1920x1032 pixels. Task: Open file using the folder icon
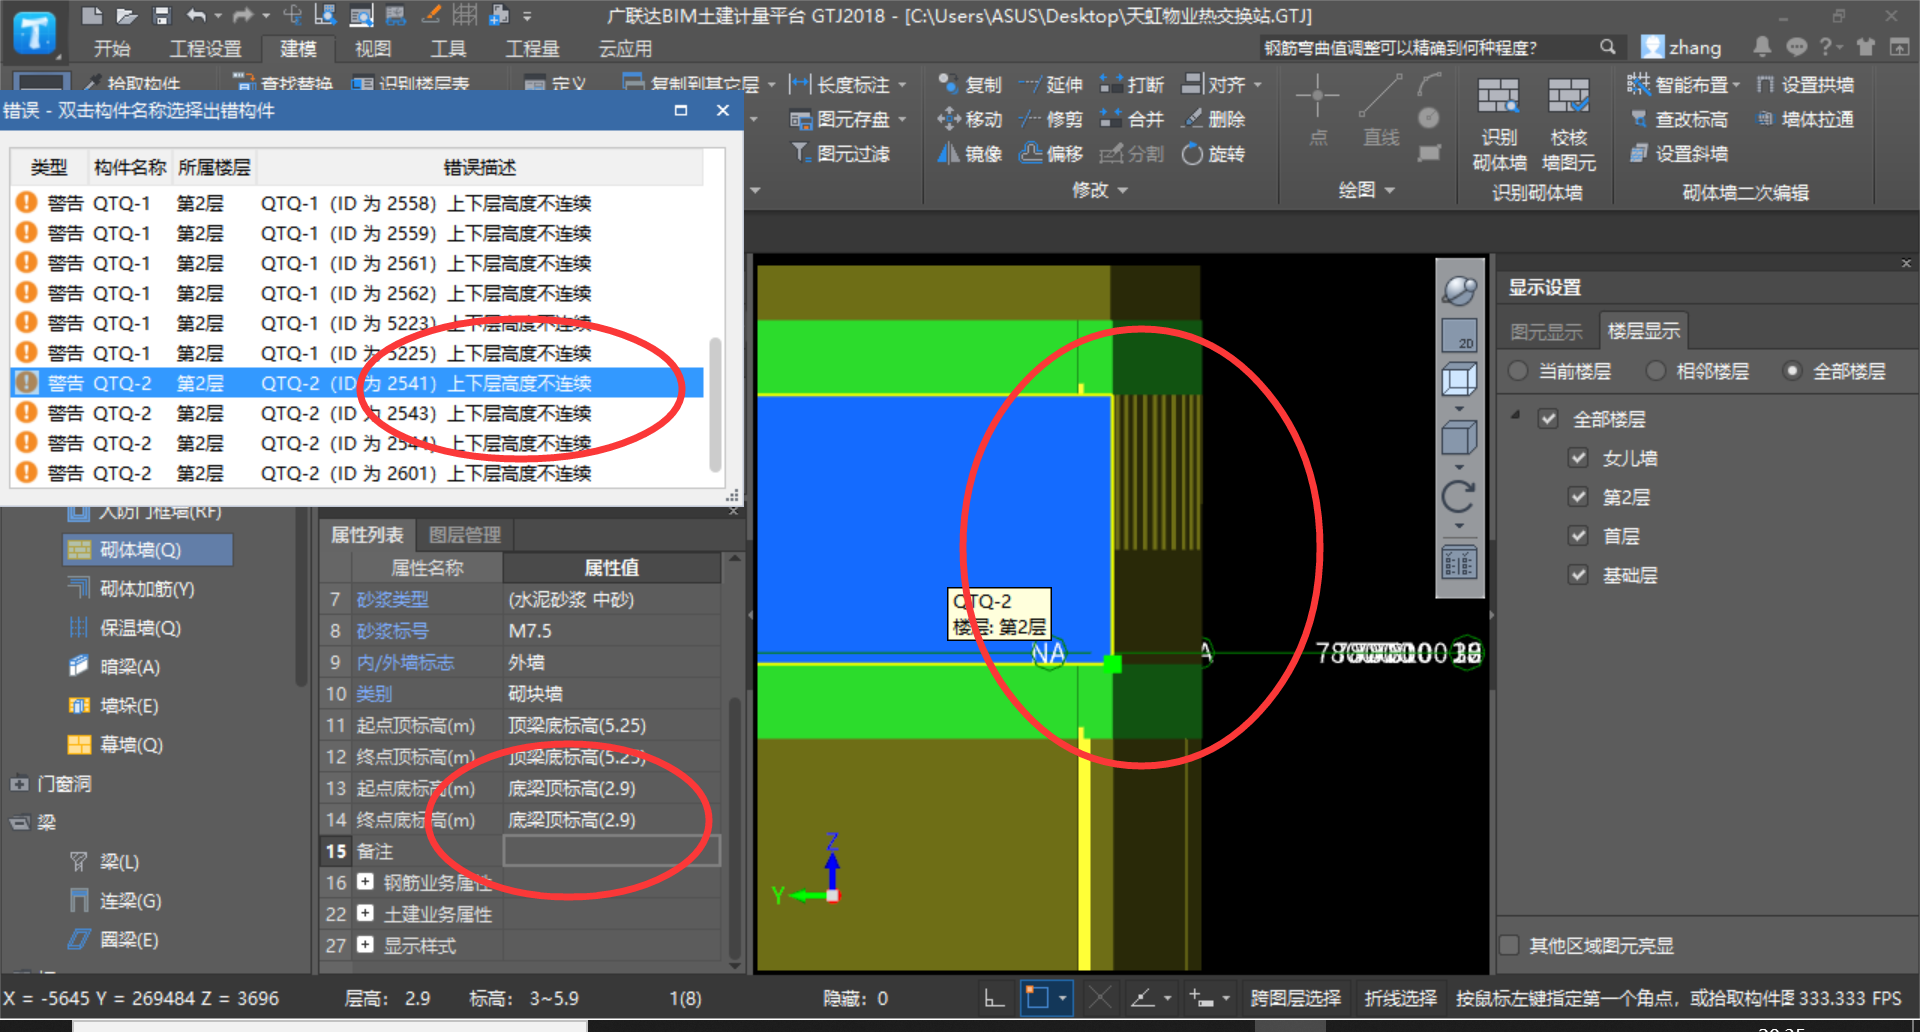126,15
